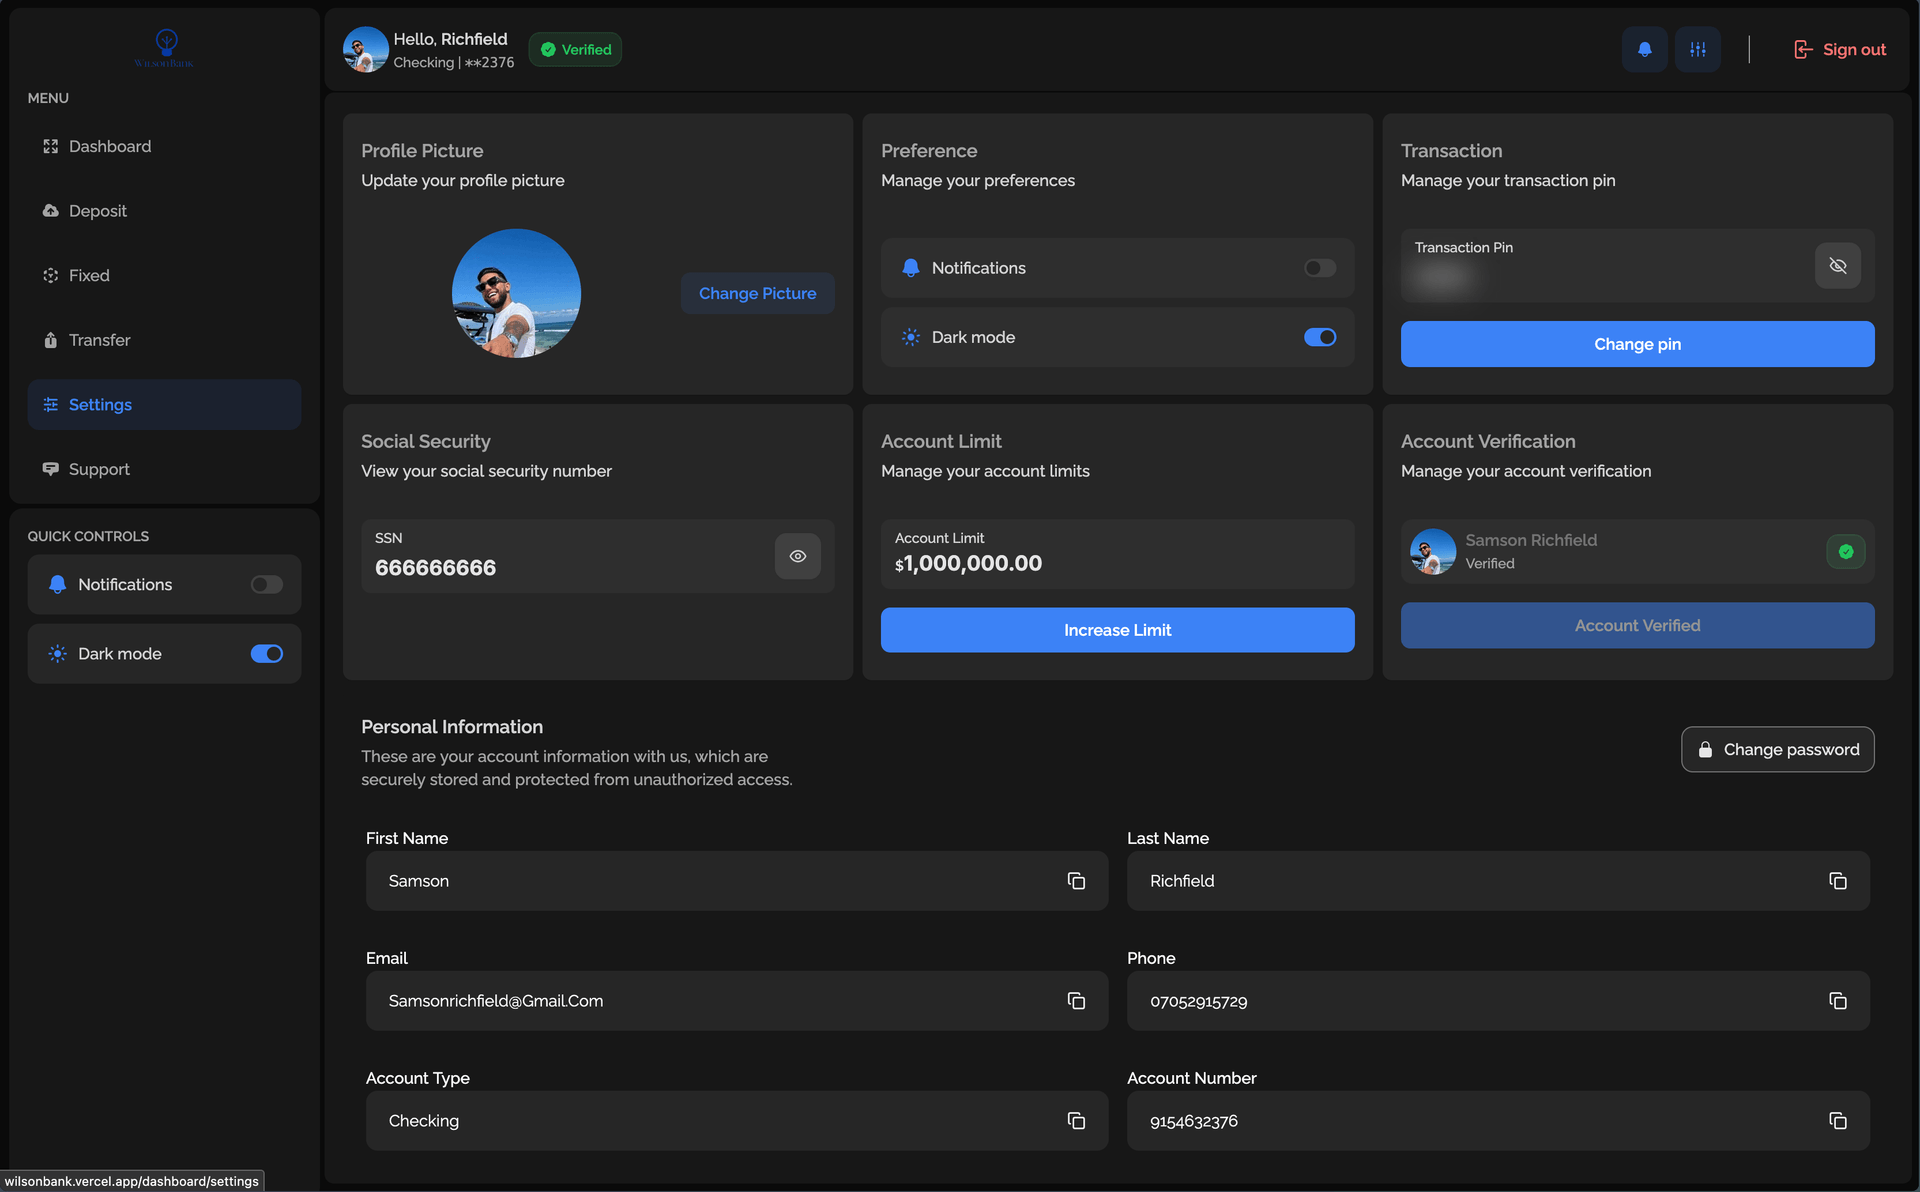Copy the Phone number using the copy icon
The height and width of the screenshot is (1192, 1920).
[x=1838, y=1000]
